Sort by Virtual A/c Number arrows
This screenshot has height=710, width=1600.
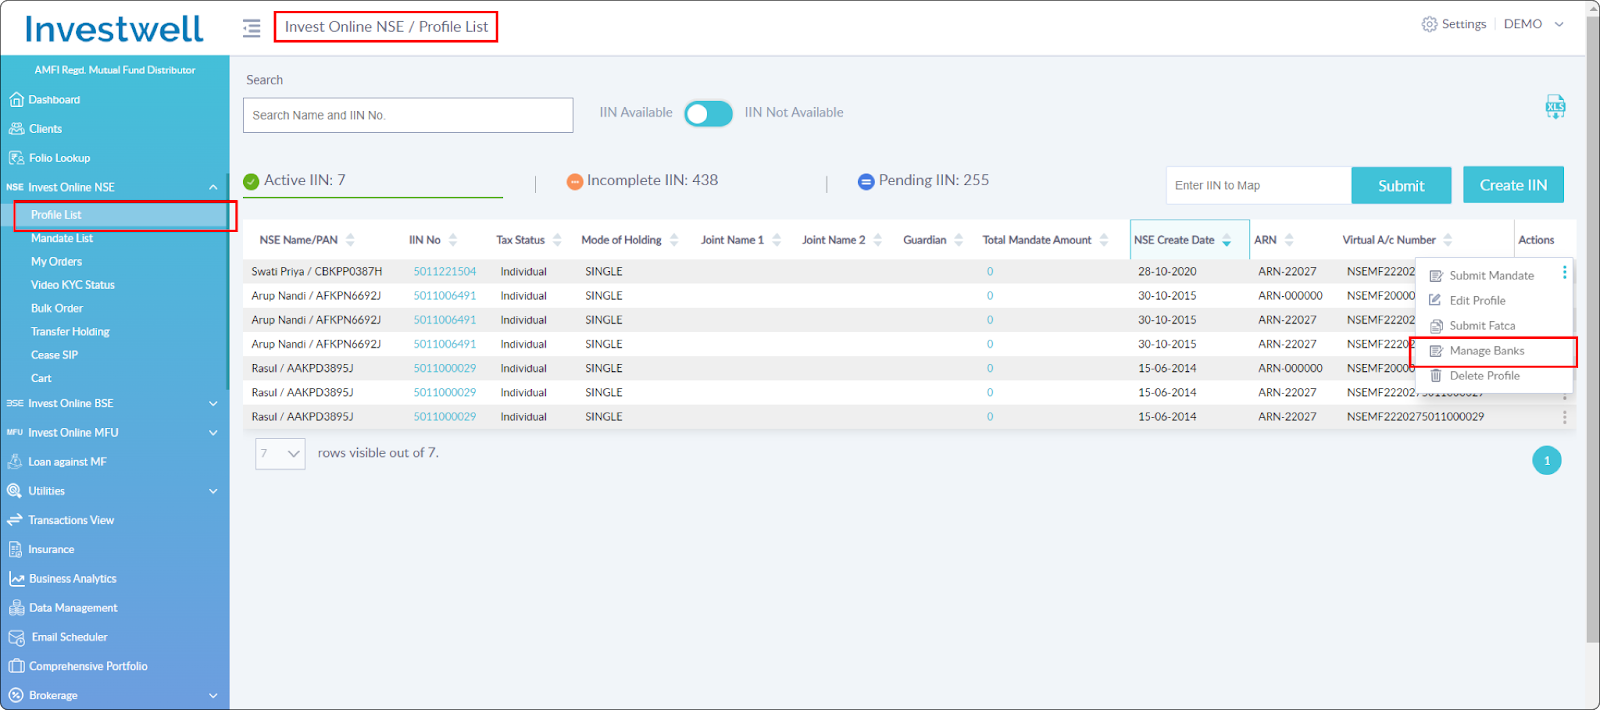point(1448,240)
